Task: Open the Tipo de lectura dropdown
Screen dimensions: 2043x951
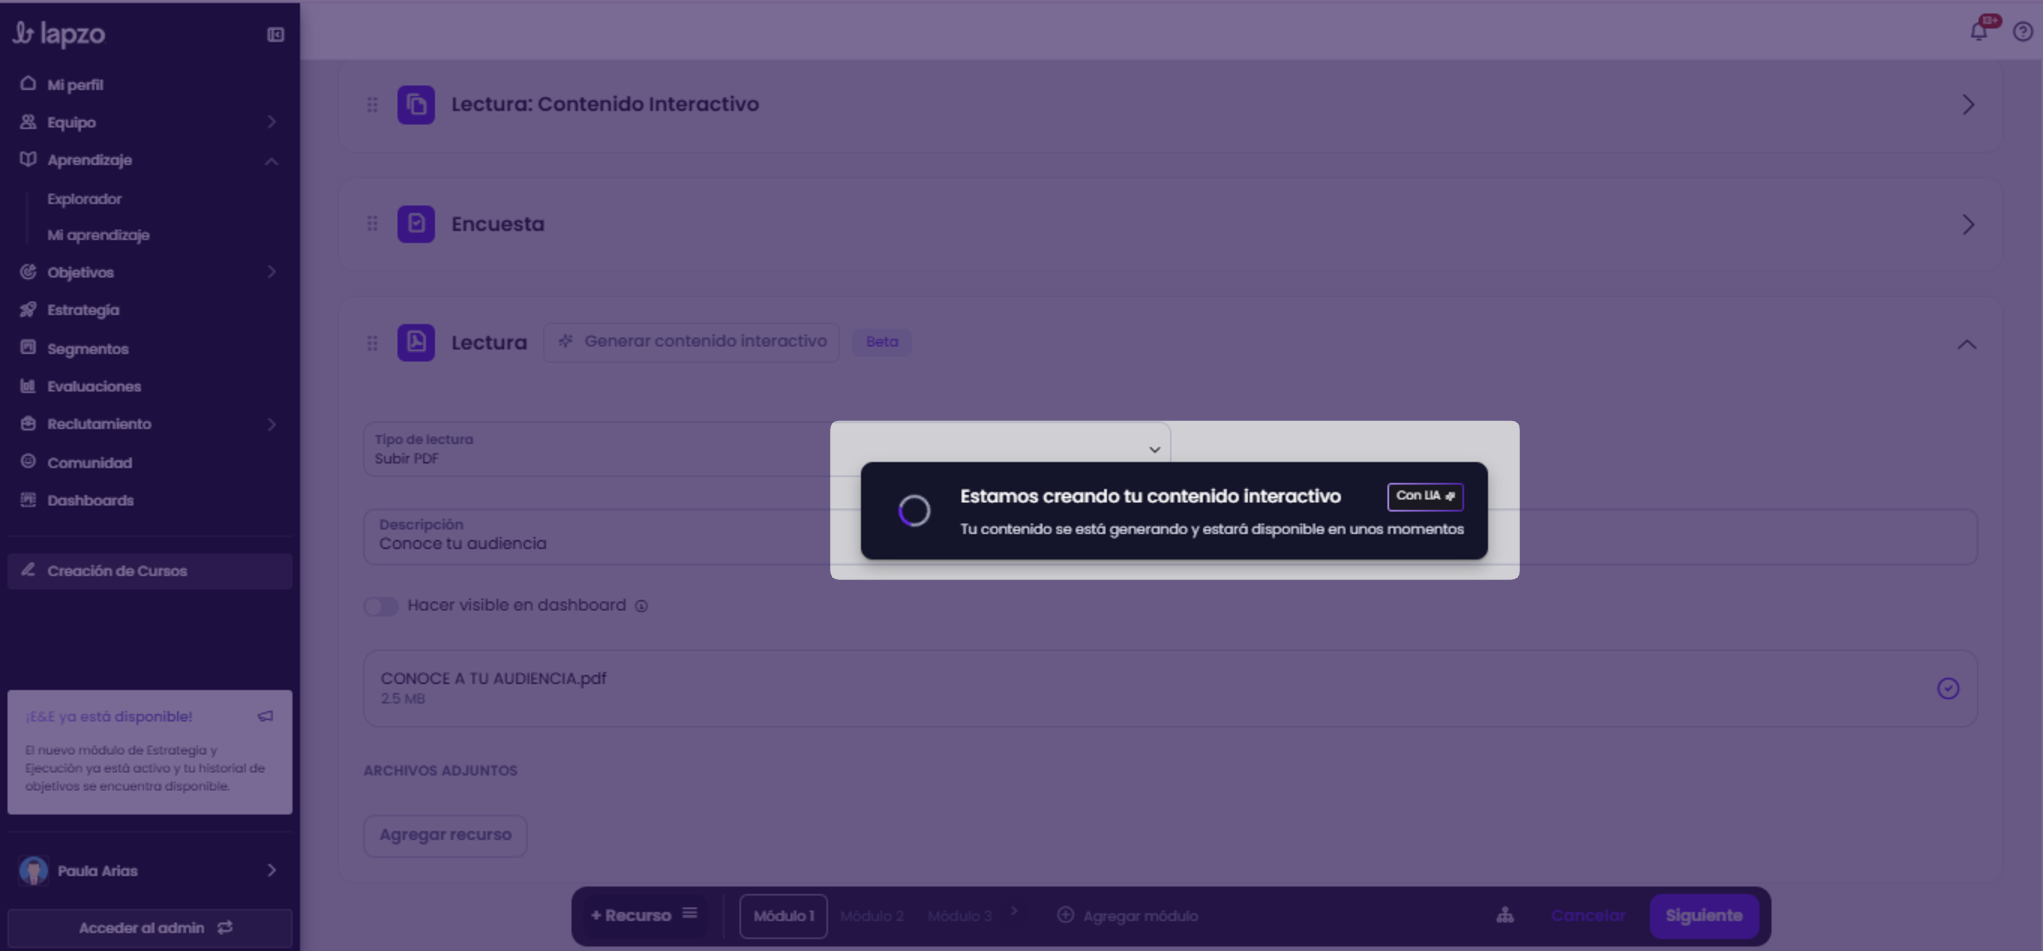Action: coord(767,449)
